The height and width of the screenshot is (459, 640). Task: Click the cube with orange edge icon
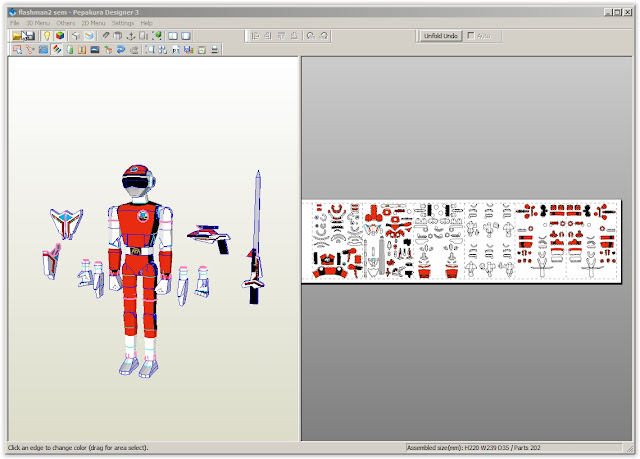pos(89,36)
